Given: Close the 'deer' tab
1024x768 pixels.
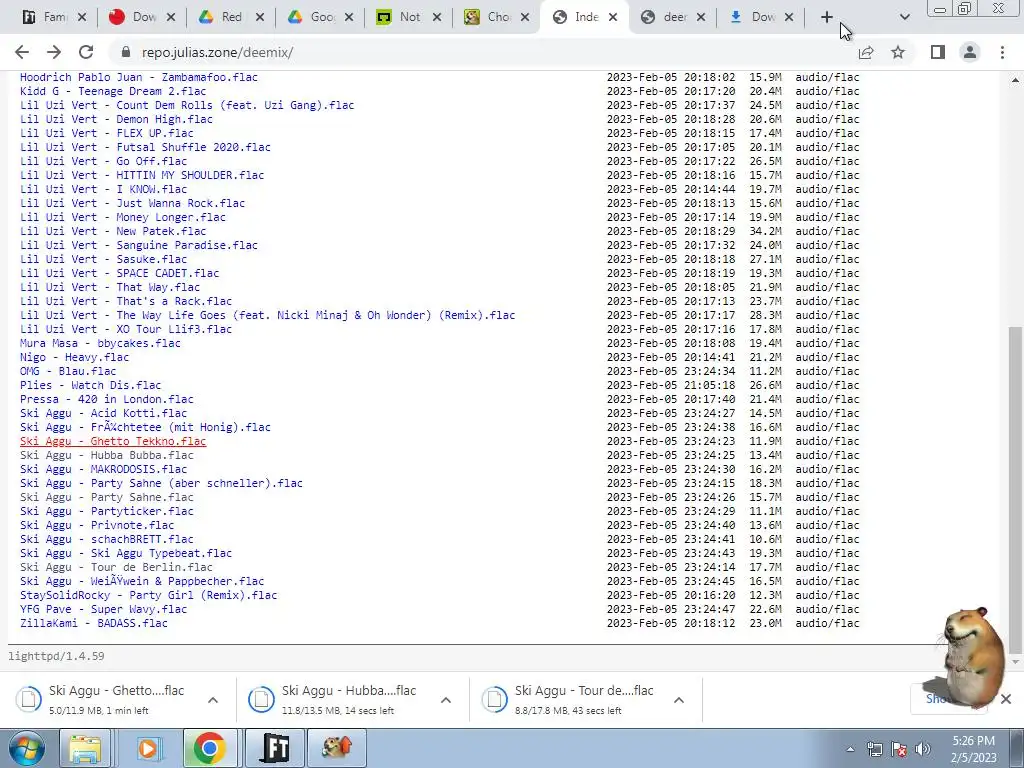Looking at the screenshot, I should pos(701,18).
